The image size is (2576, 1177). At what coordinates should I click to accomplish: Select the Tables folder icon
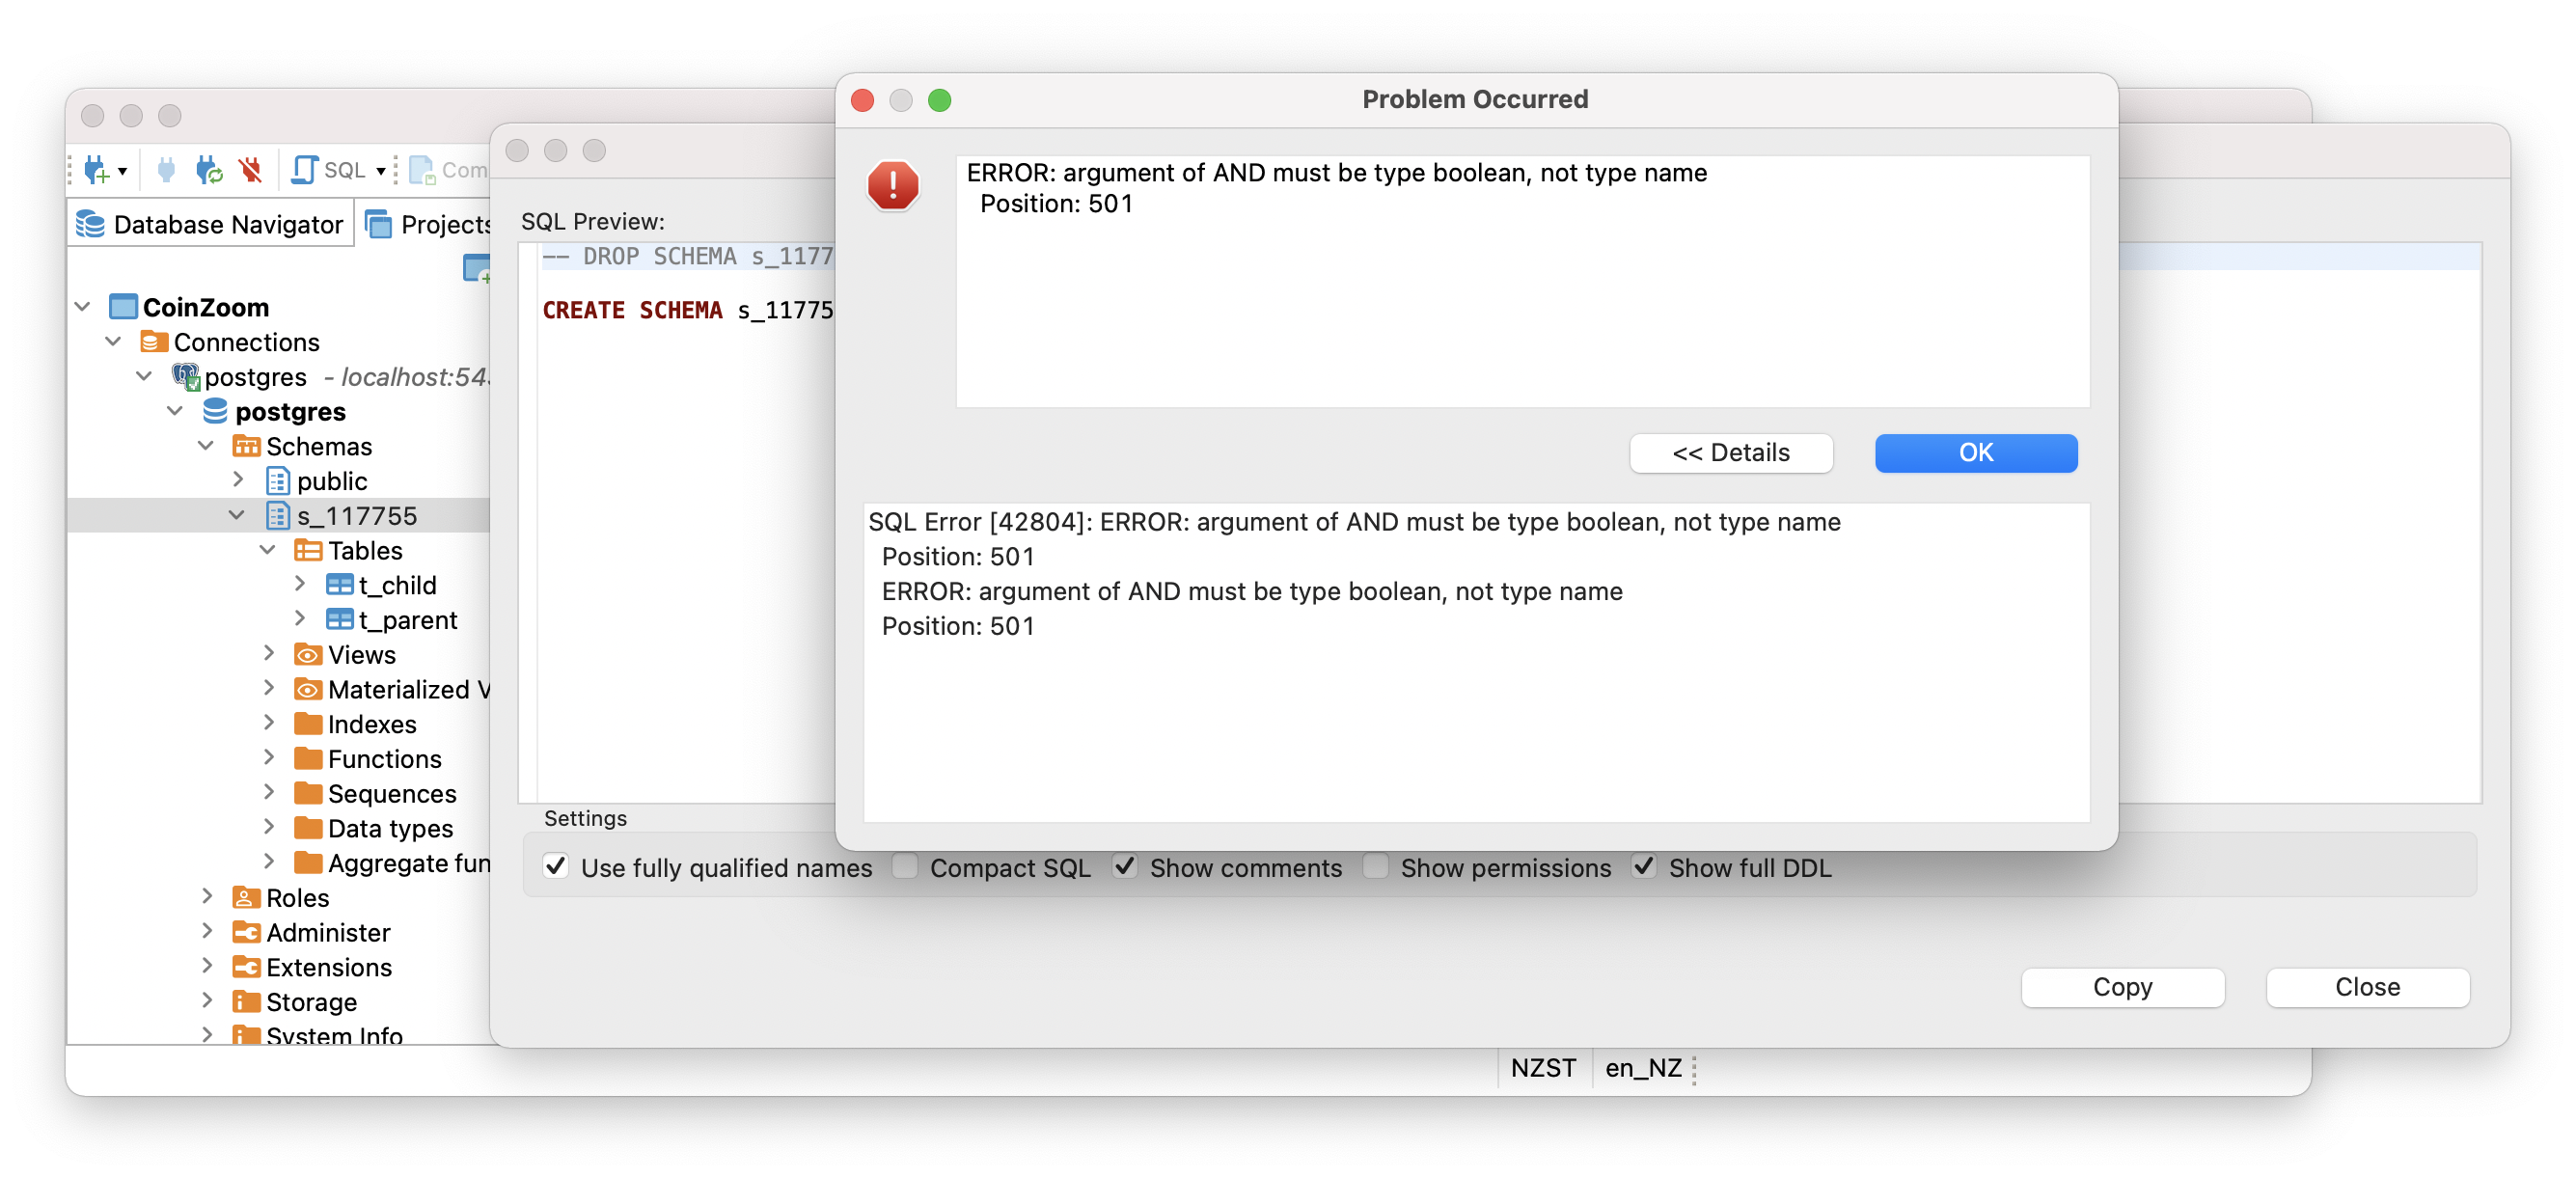[x=308, y=550]
